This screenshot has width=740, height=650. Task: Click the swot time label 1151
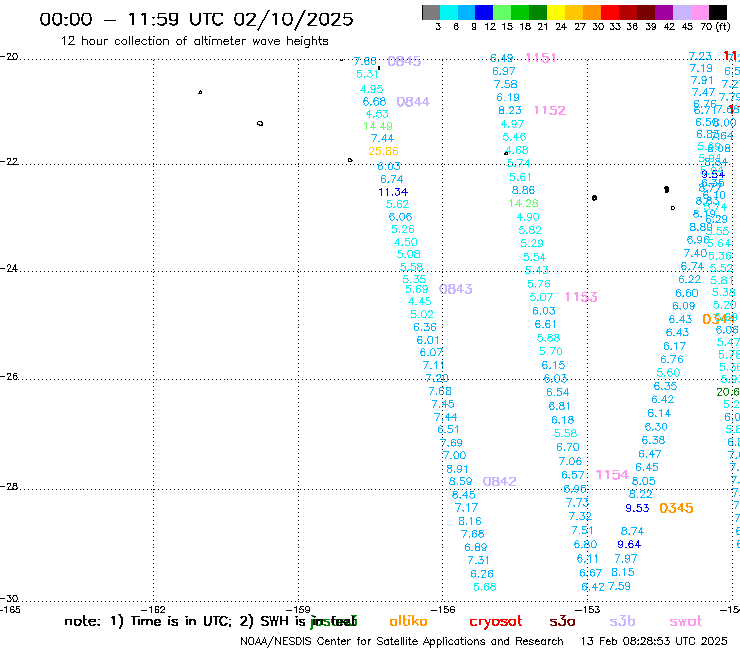pyautogui.click(x=541, y=58)
